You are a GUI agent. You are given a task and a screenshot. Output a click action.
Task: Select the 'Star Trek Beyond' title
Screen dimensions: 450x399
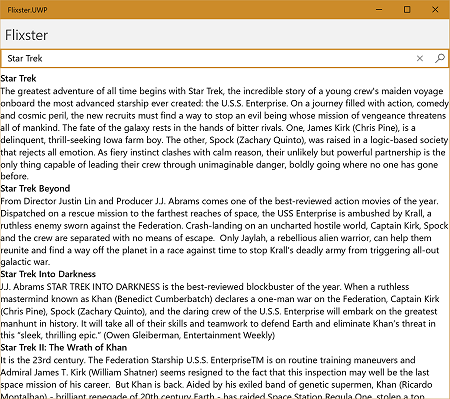[x=35, y=189]
